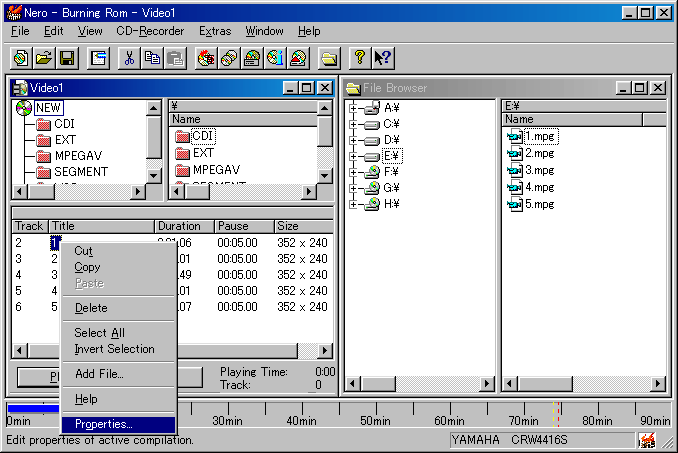Click Name column header in E:¥ pane
This screenshot has height=453, width=678.
572,119
